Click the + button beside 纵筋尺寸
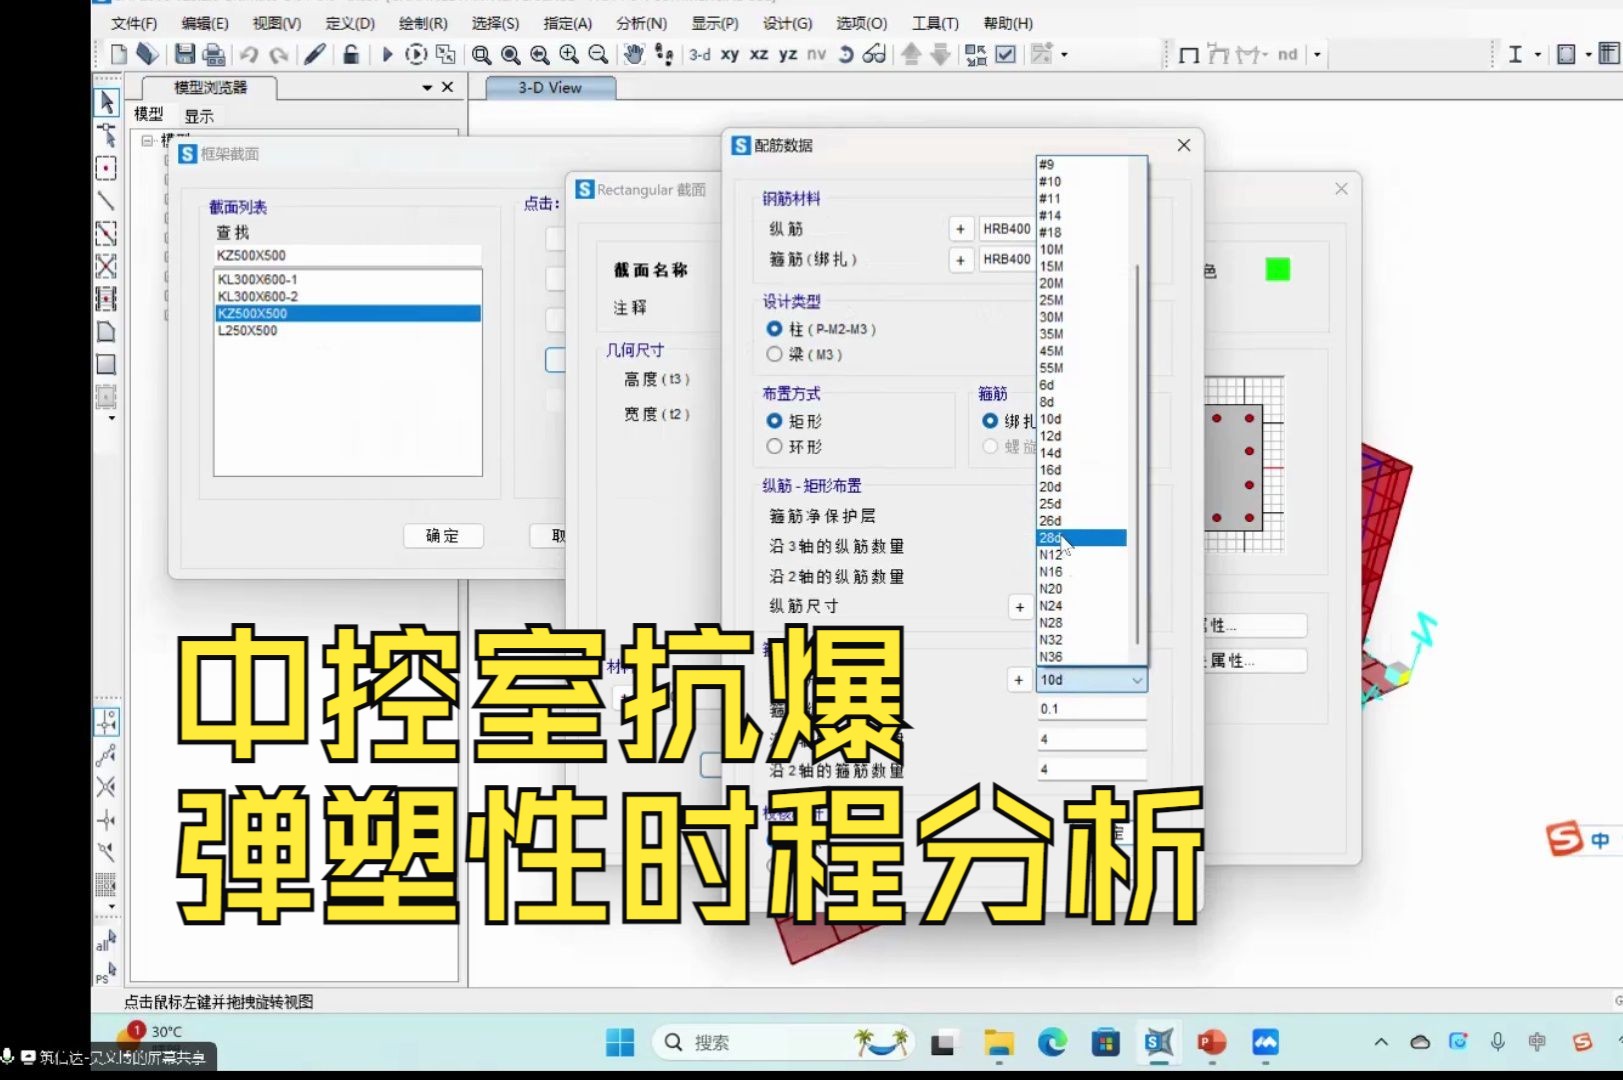The image size is (1623, 1080). (x=1020, y=607)
